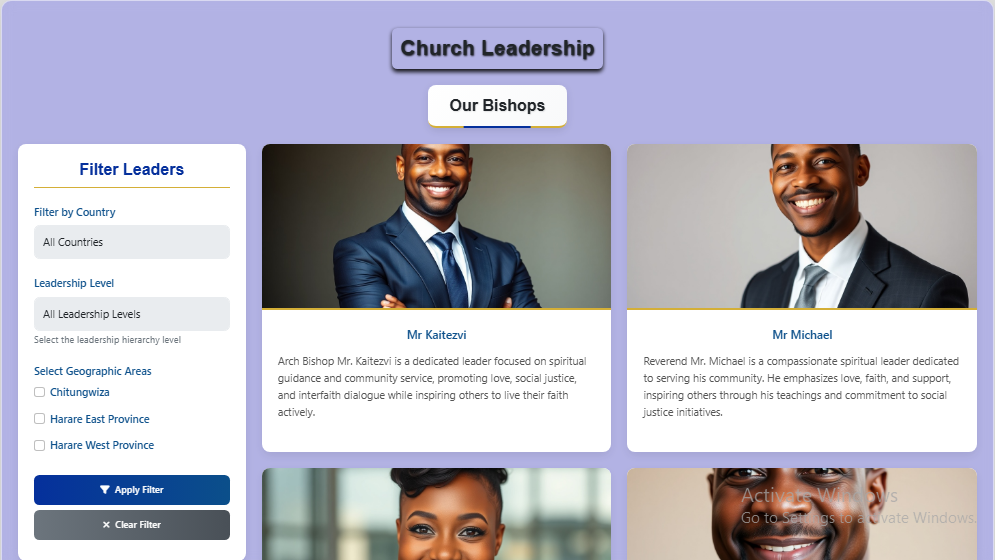Viewport: 995px width, 560px height.
Task: Tick the Chitungwiza checkbox
Action: click(x=39, y=392)
